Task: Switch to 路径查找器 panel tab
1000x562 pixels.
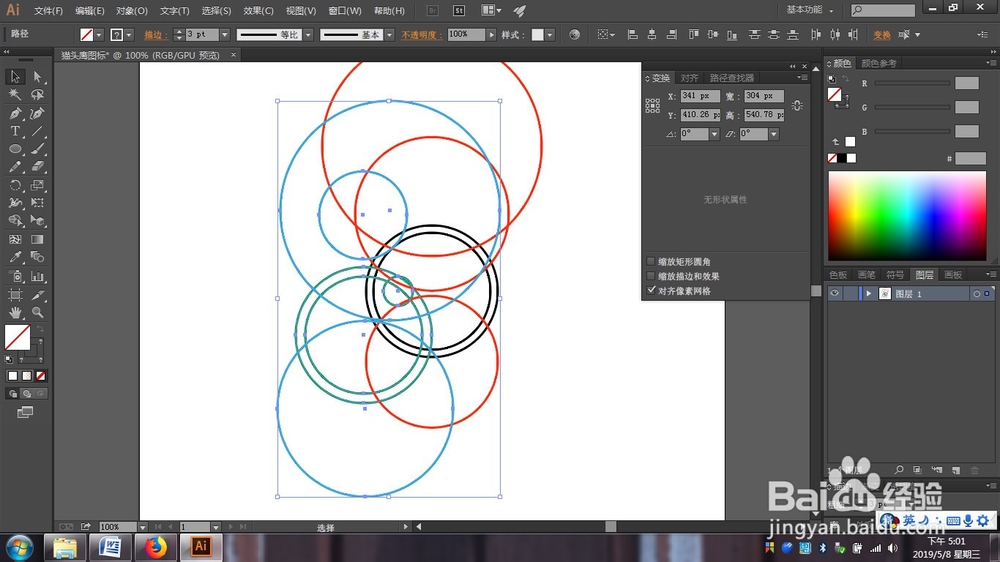Action: pyautogui.click(x=732, y=78)
